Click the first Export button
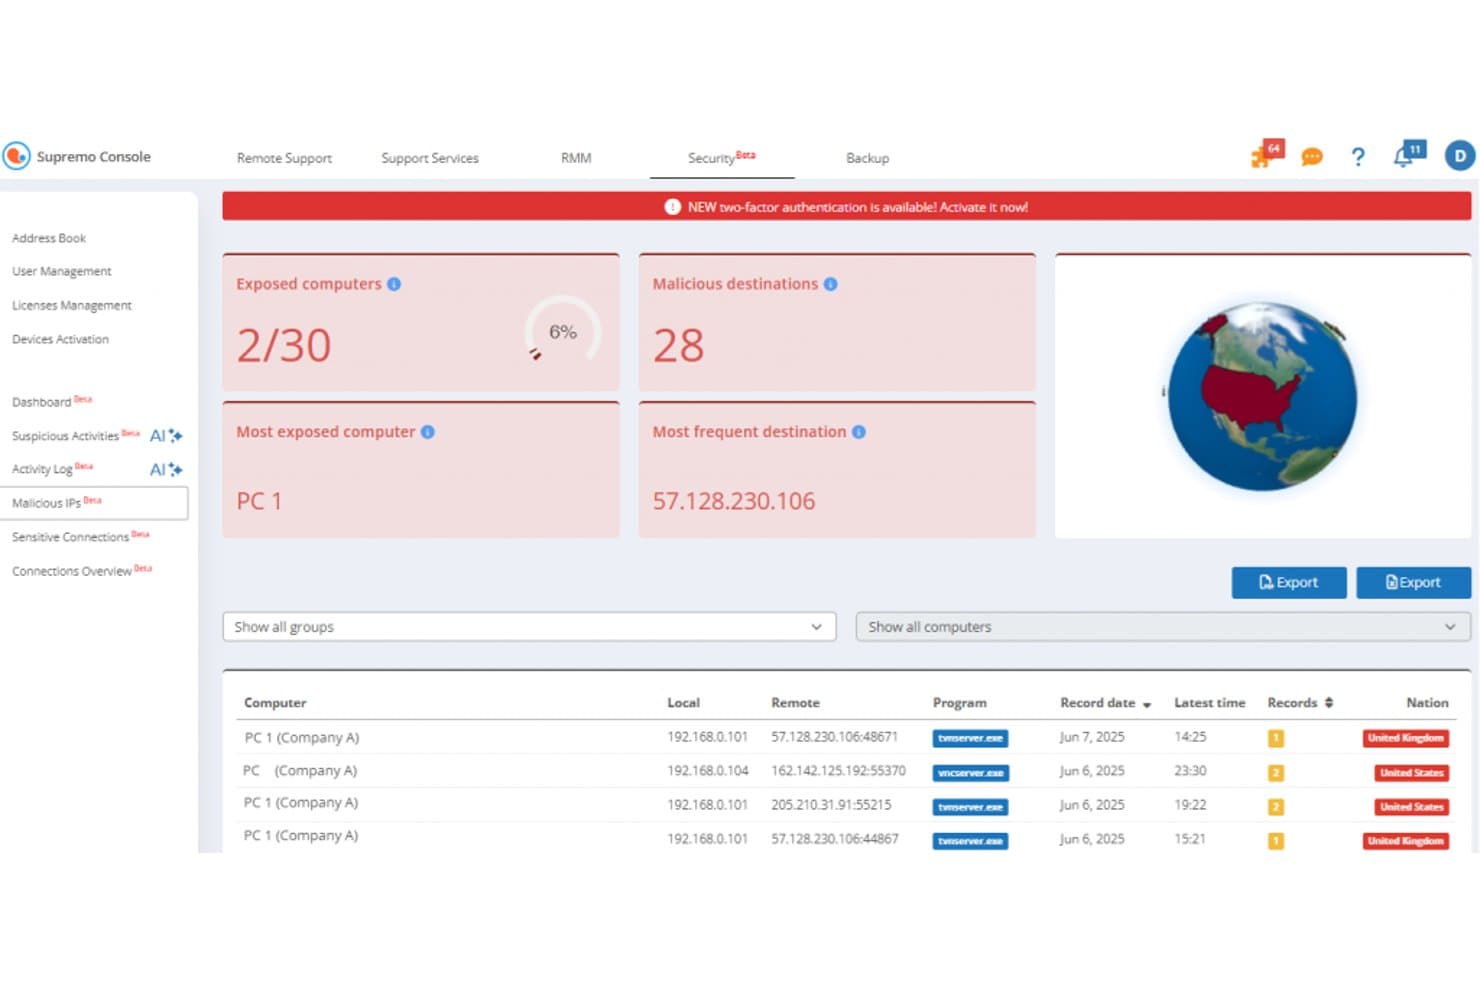The width and height of the screenshot is (1480, 987). 1289,582
